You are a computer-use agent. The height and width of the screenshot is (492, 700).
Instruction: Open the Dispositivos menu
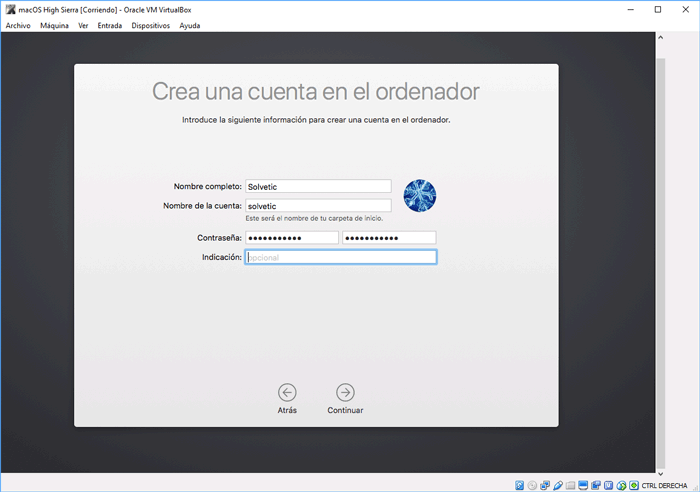[150, 25]
